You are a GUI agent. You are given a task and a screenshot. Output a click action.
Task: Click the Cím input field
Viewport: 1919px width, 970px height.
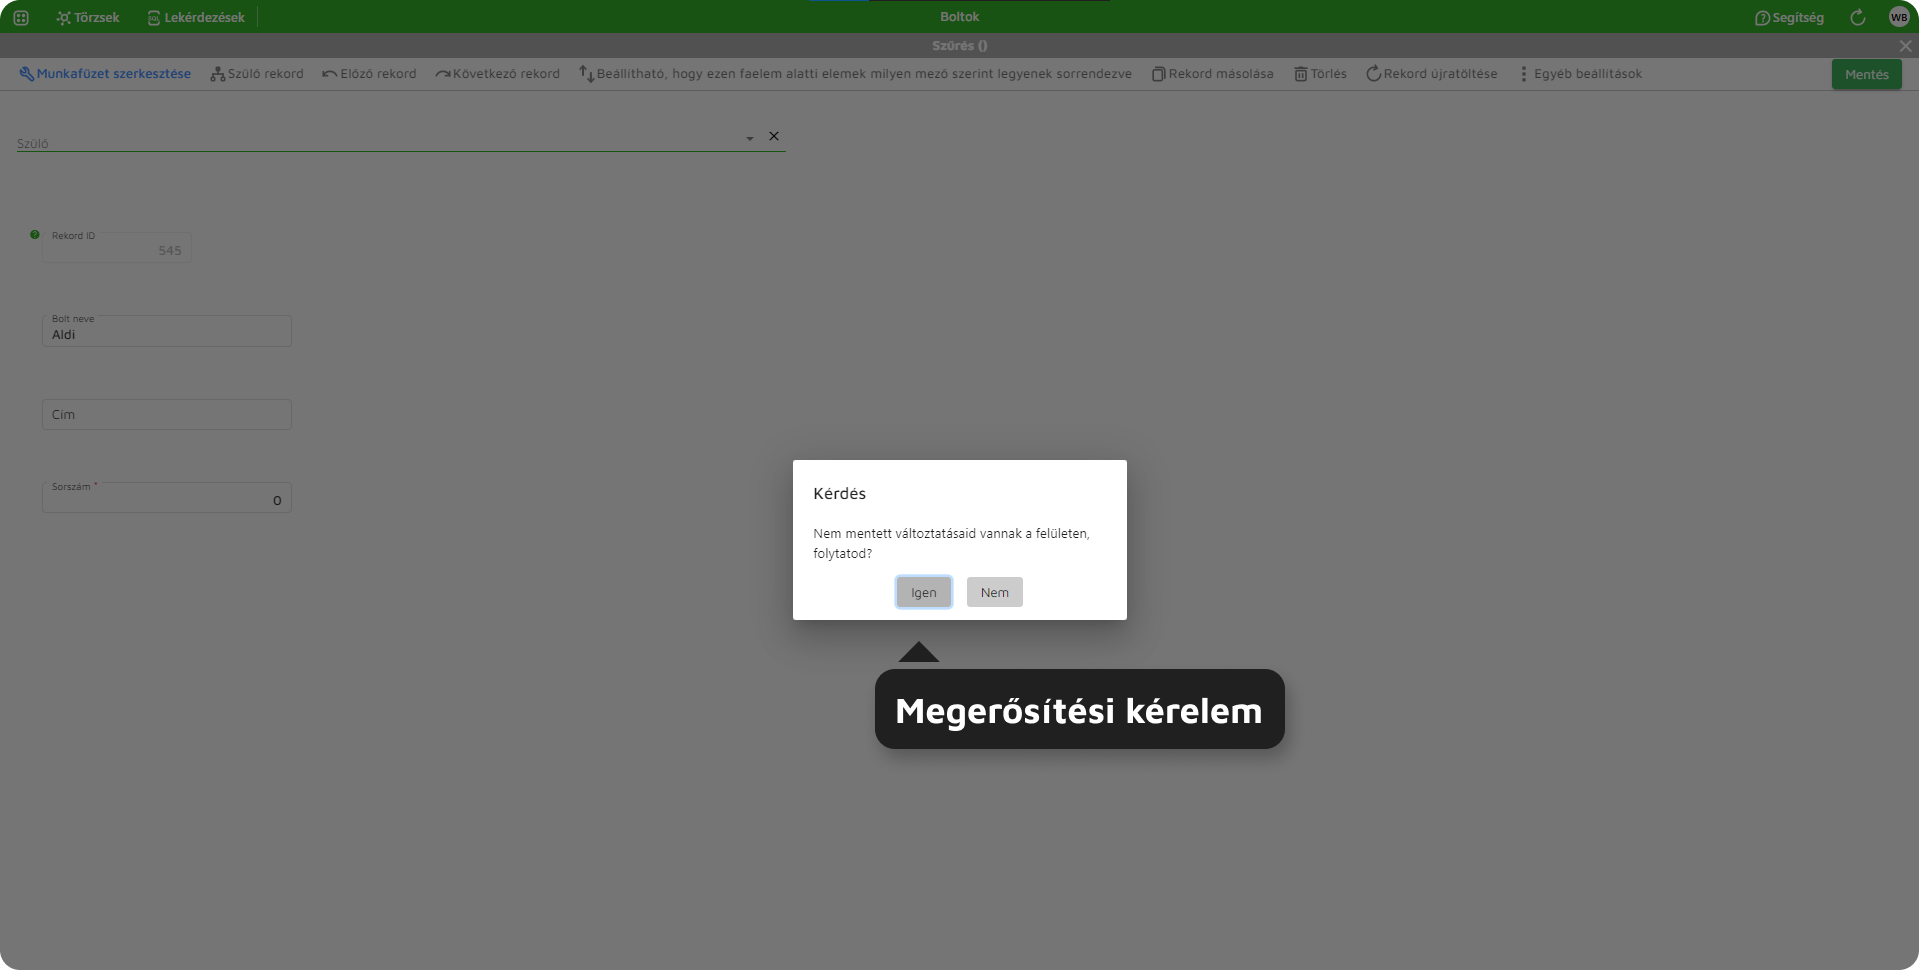[166, 414]
